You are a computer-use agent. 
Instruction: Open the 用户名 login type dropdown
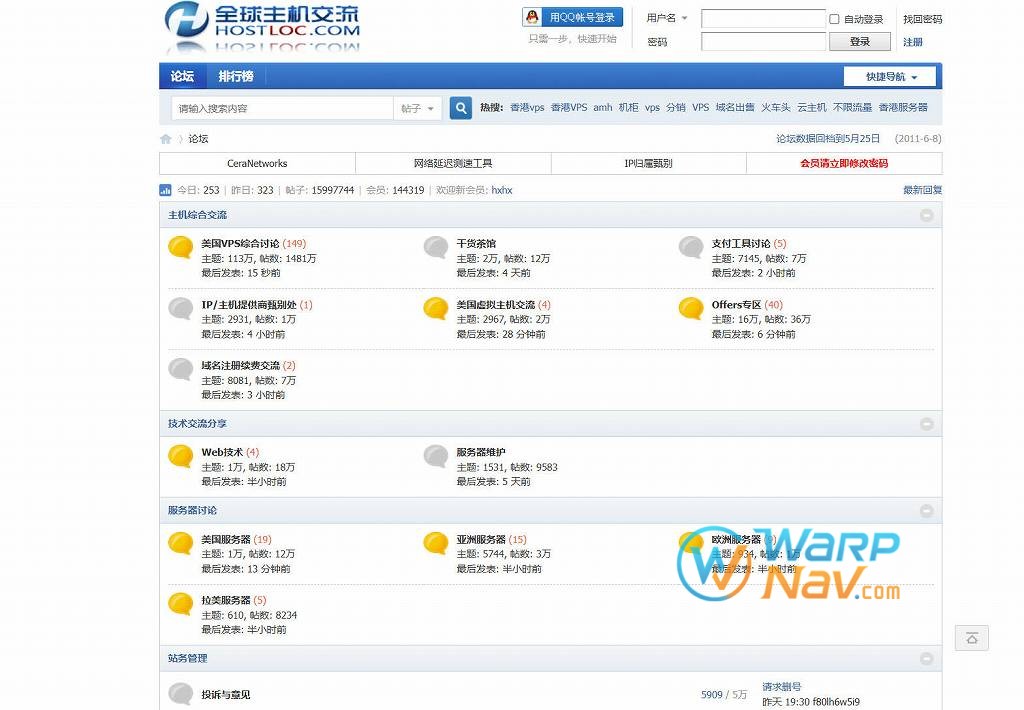point(667,18)
